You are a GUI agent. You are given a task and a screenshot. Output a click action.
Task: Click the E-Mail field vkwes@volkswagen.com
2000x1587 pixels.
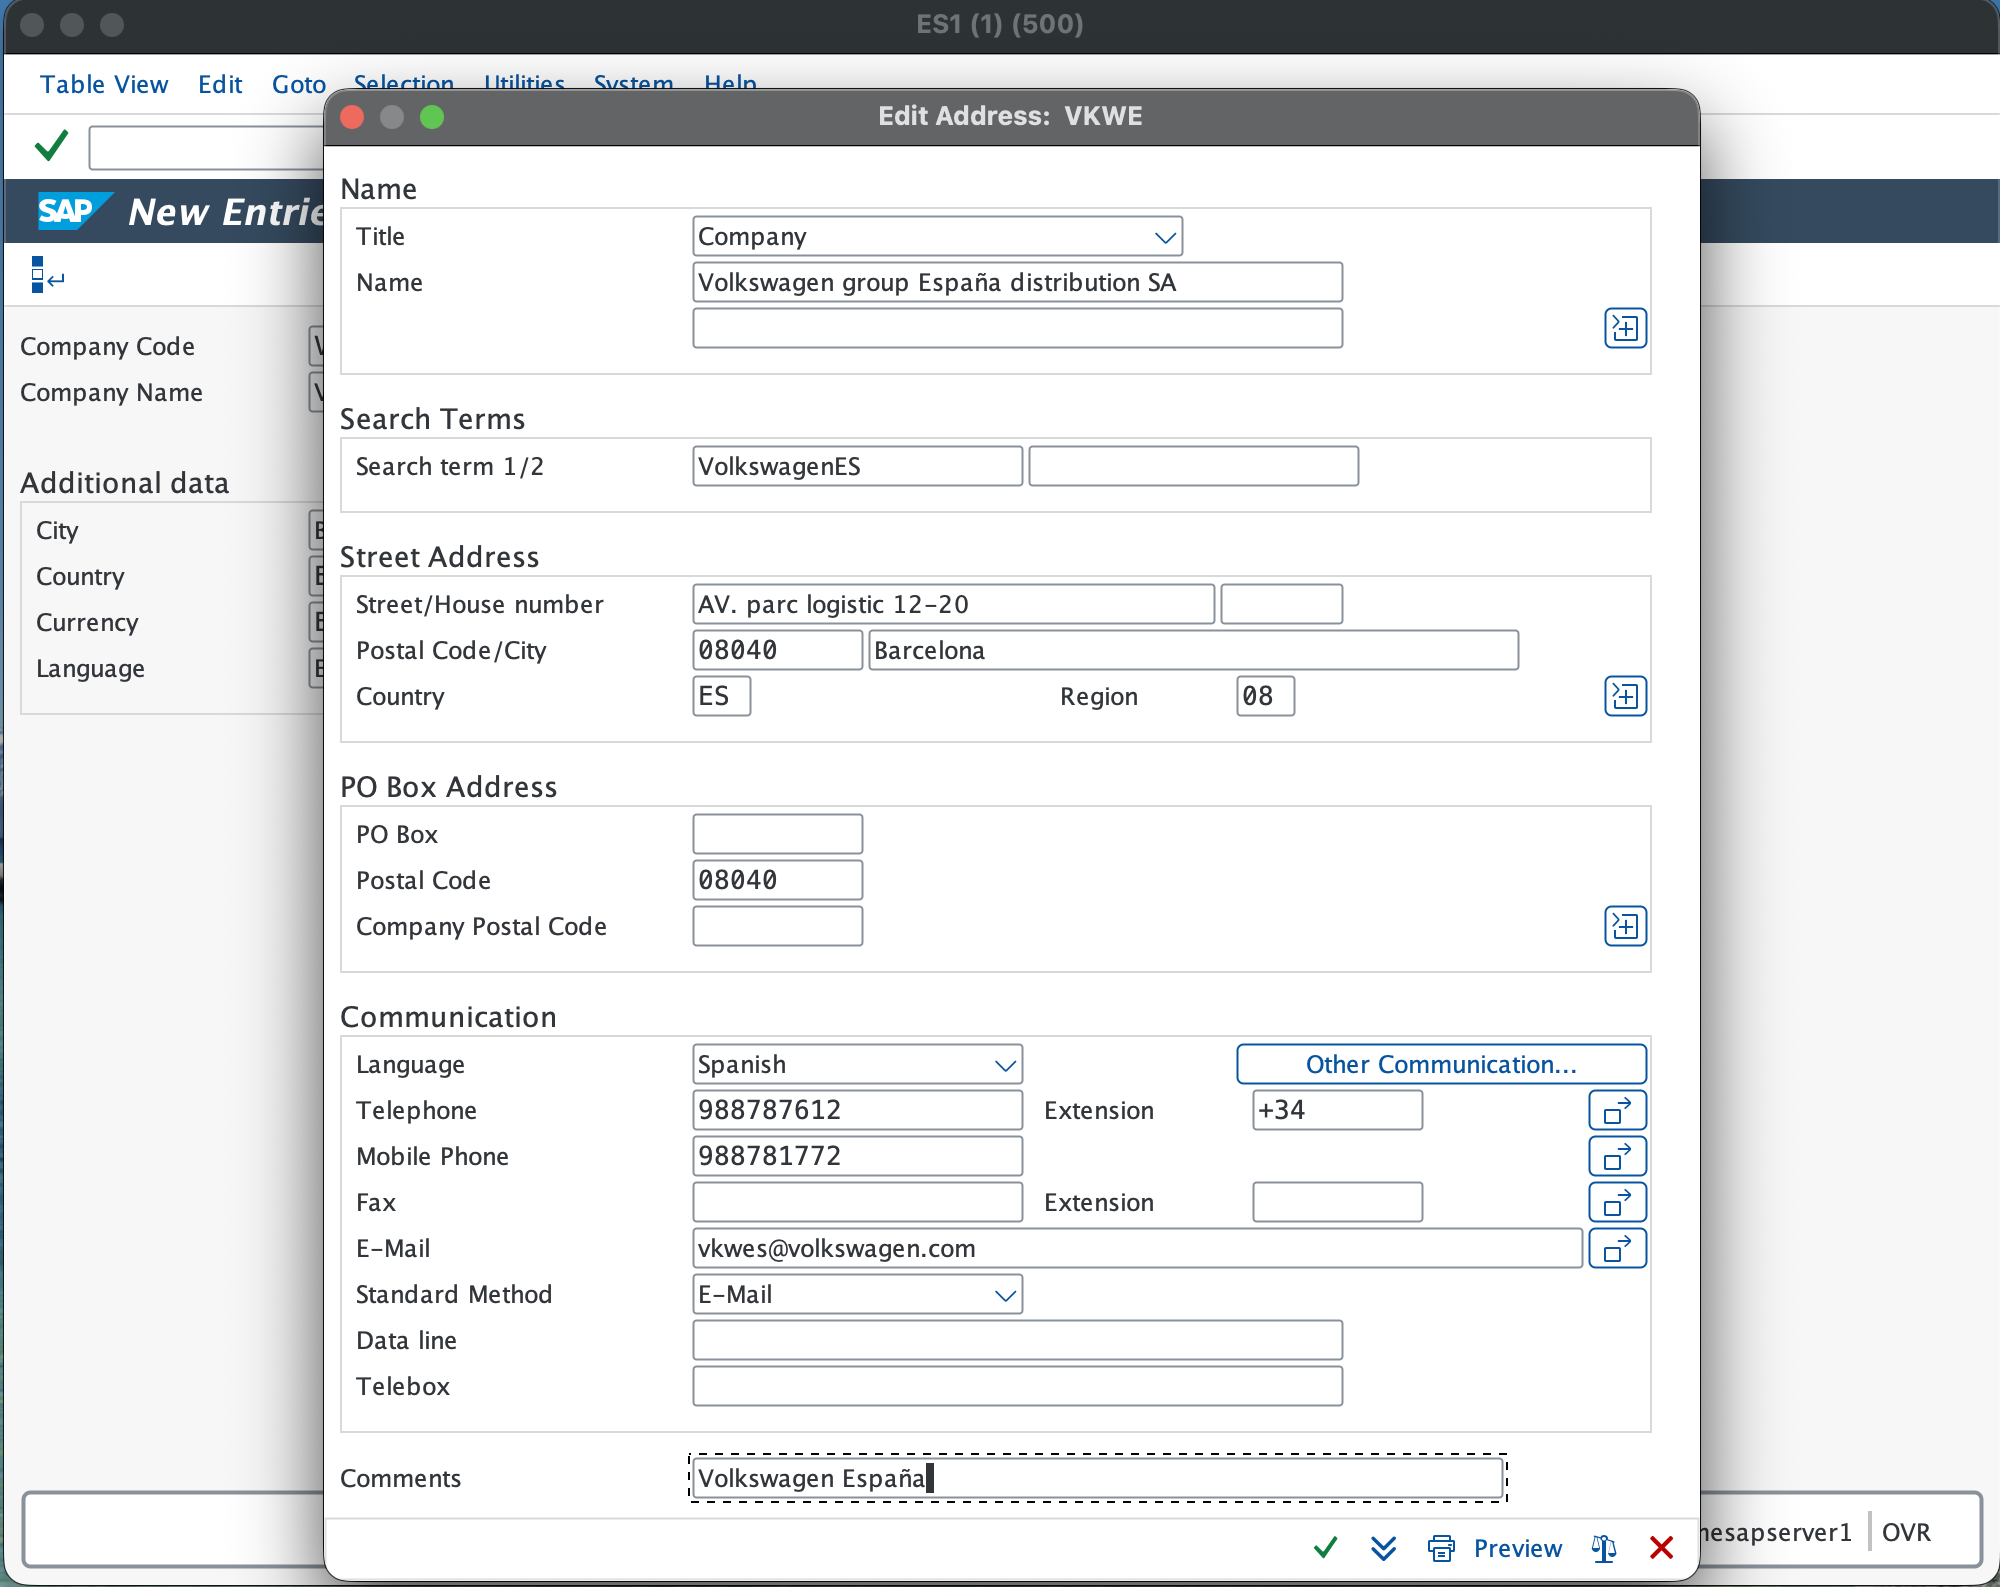1137,1248
